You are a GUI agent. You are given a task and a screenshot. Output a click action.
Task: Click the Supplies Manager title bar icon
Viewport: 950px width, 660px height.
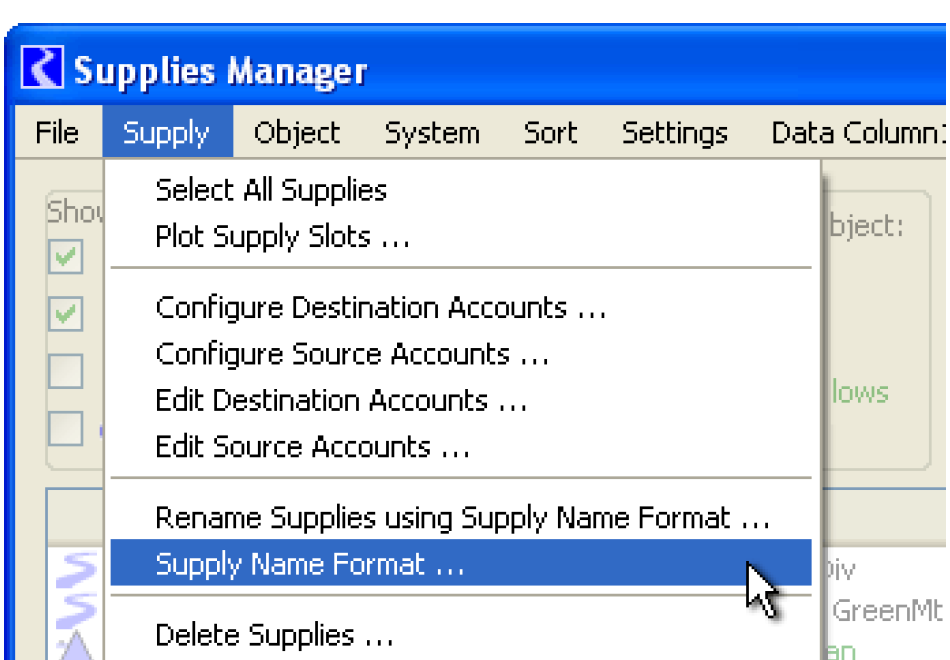43,70
